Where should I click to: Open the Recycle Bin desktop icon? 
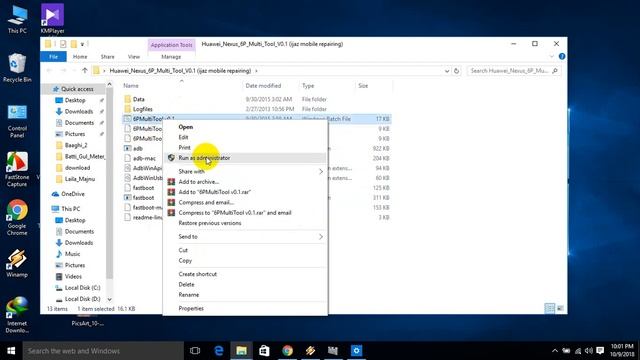click(x=17, y=68)
